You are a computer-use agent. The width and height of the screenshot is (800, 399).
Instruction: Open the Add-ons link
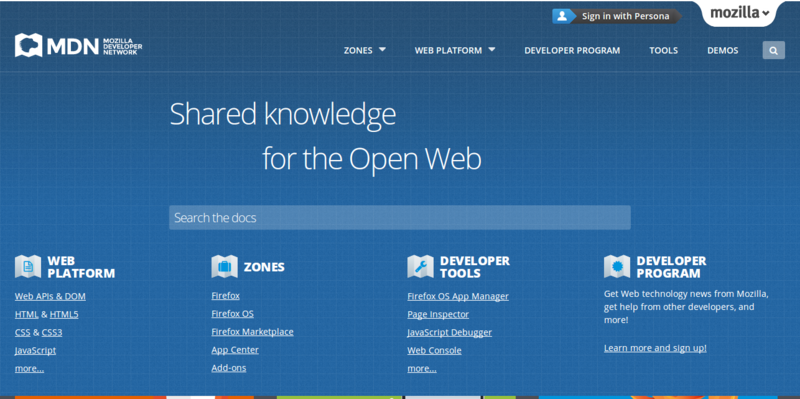point(229,368)
